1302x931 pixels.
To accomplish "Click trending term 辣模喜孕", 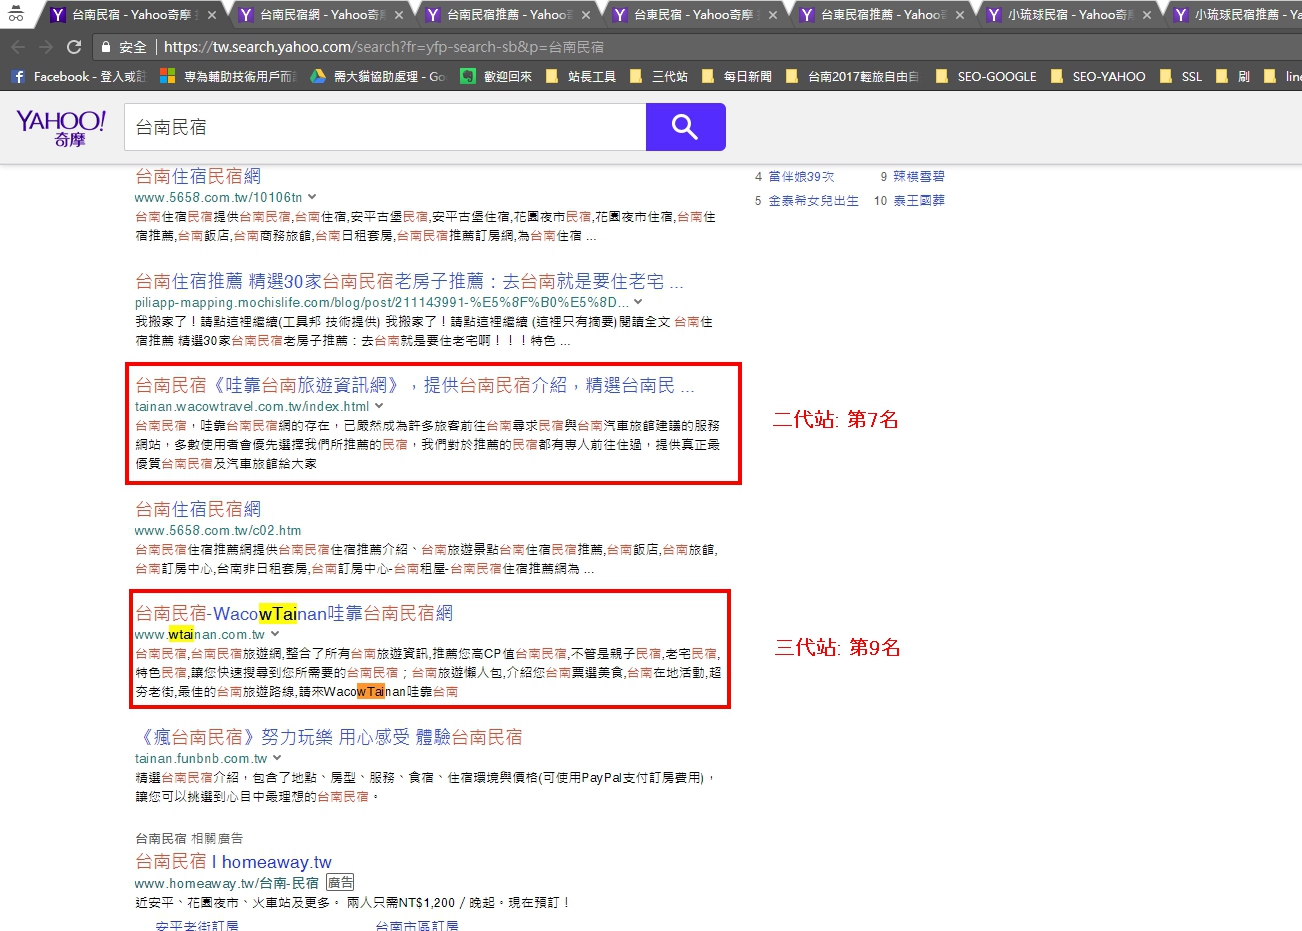I will (919, 176).
